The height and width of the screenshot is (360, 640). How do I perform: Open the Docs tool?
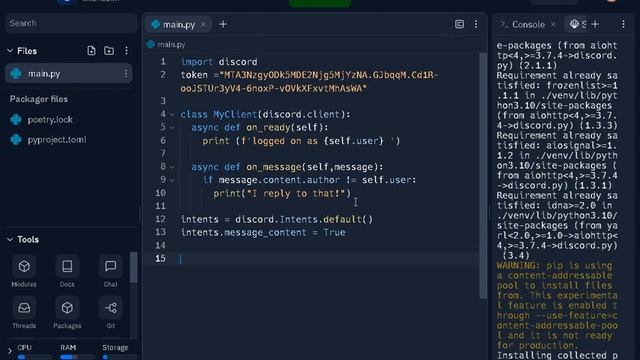coord(67,271)
